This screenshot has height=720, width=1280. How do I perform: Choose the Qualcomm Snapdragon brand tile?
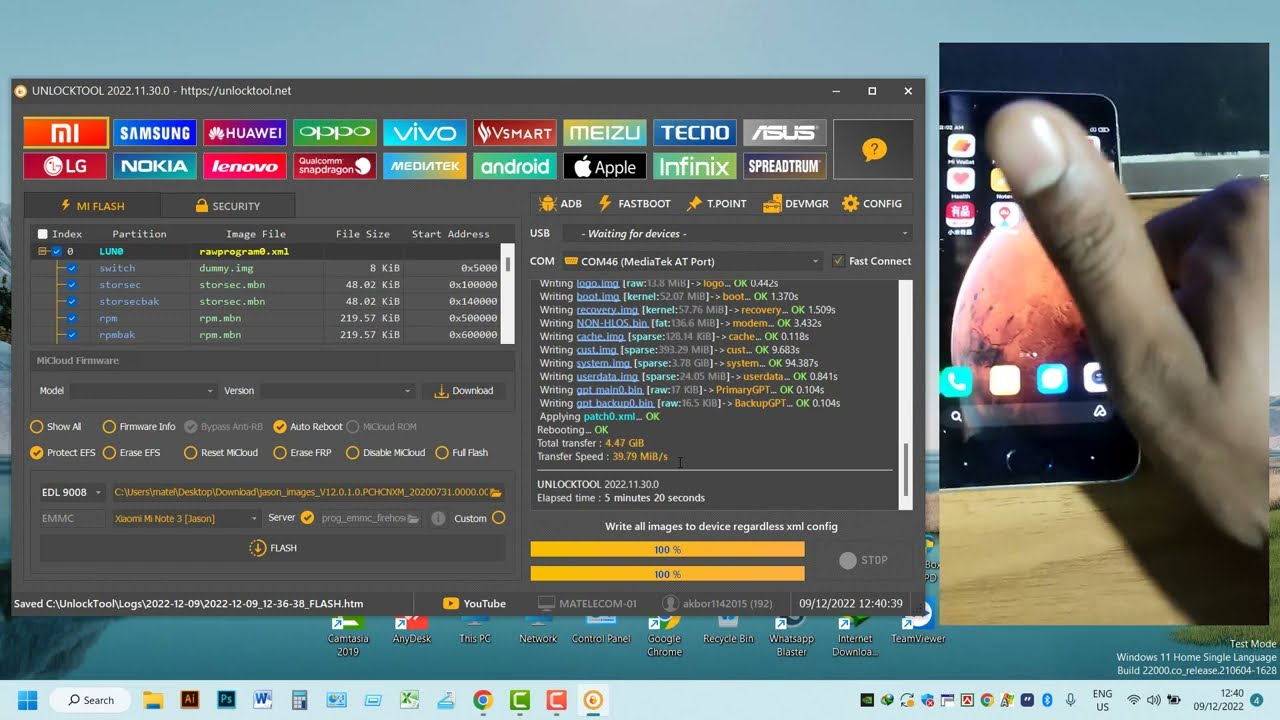[x=335, y=166]
